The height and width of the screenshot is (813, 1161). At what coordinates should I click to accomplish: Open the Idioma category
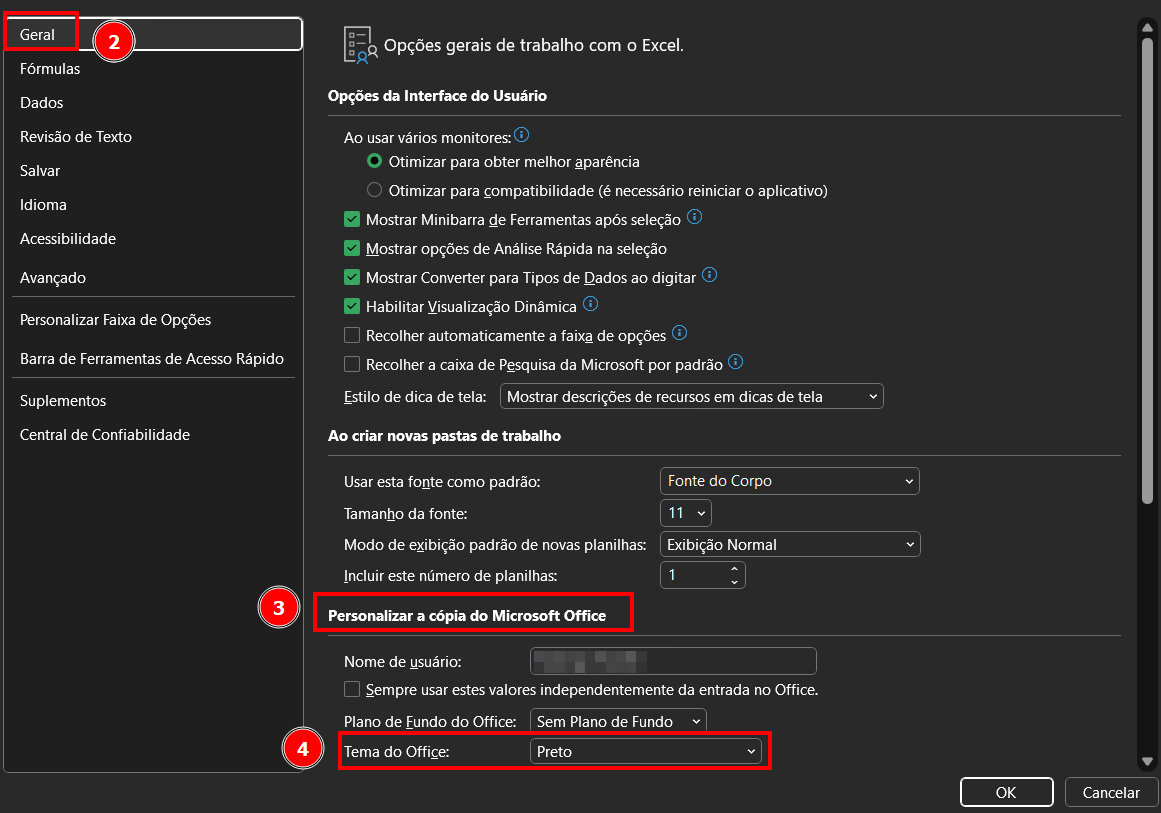[x=153, y=205]
